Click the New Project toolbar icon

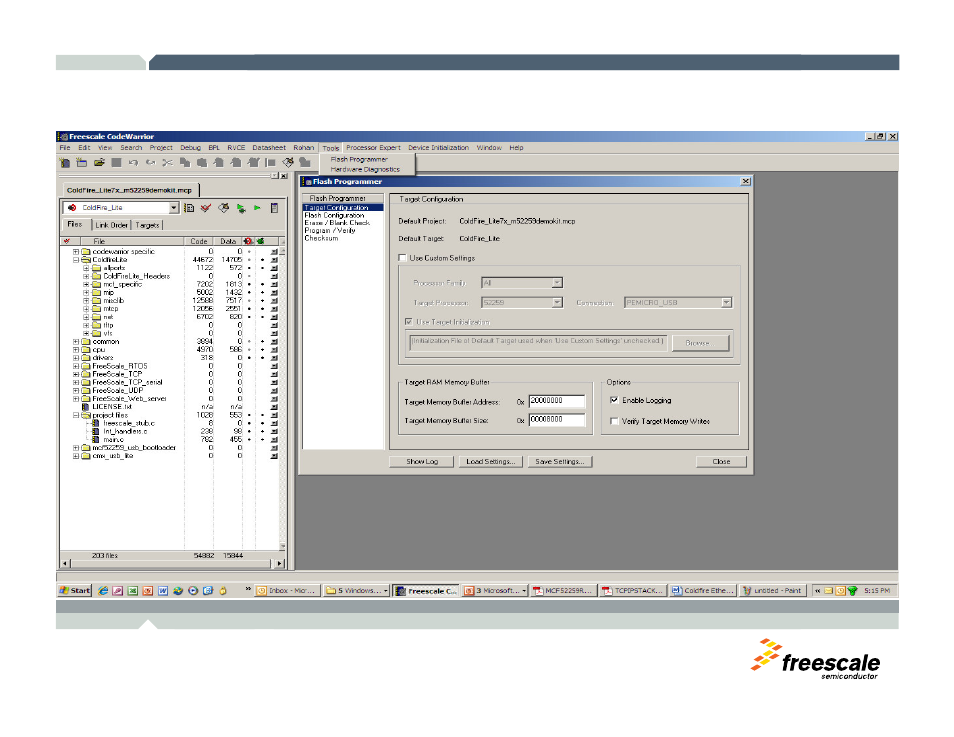[x=82, y=162]
